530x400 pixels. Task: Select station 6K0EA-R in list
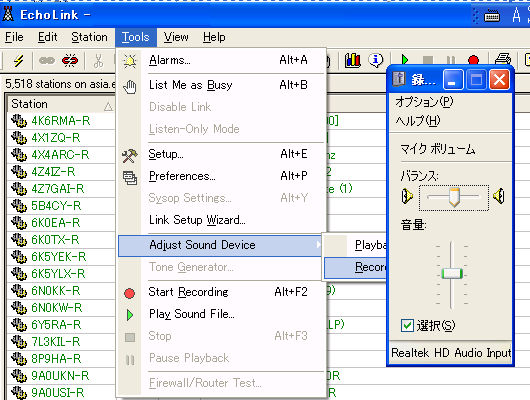click(56, 223)
